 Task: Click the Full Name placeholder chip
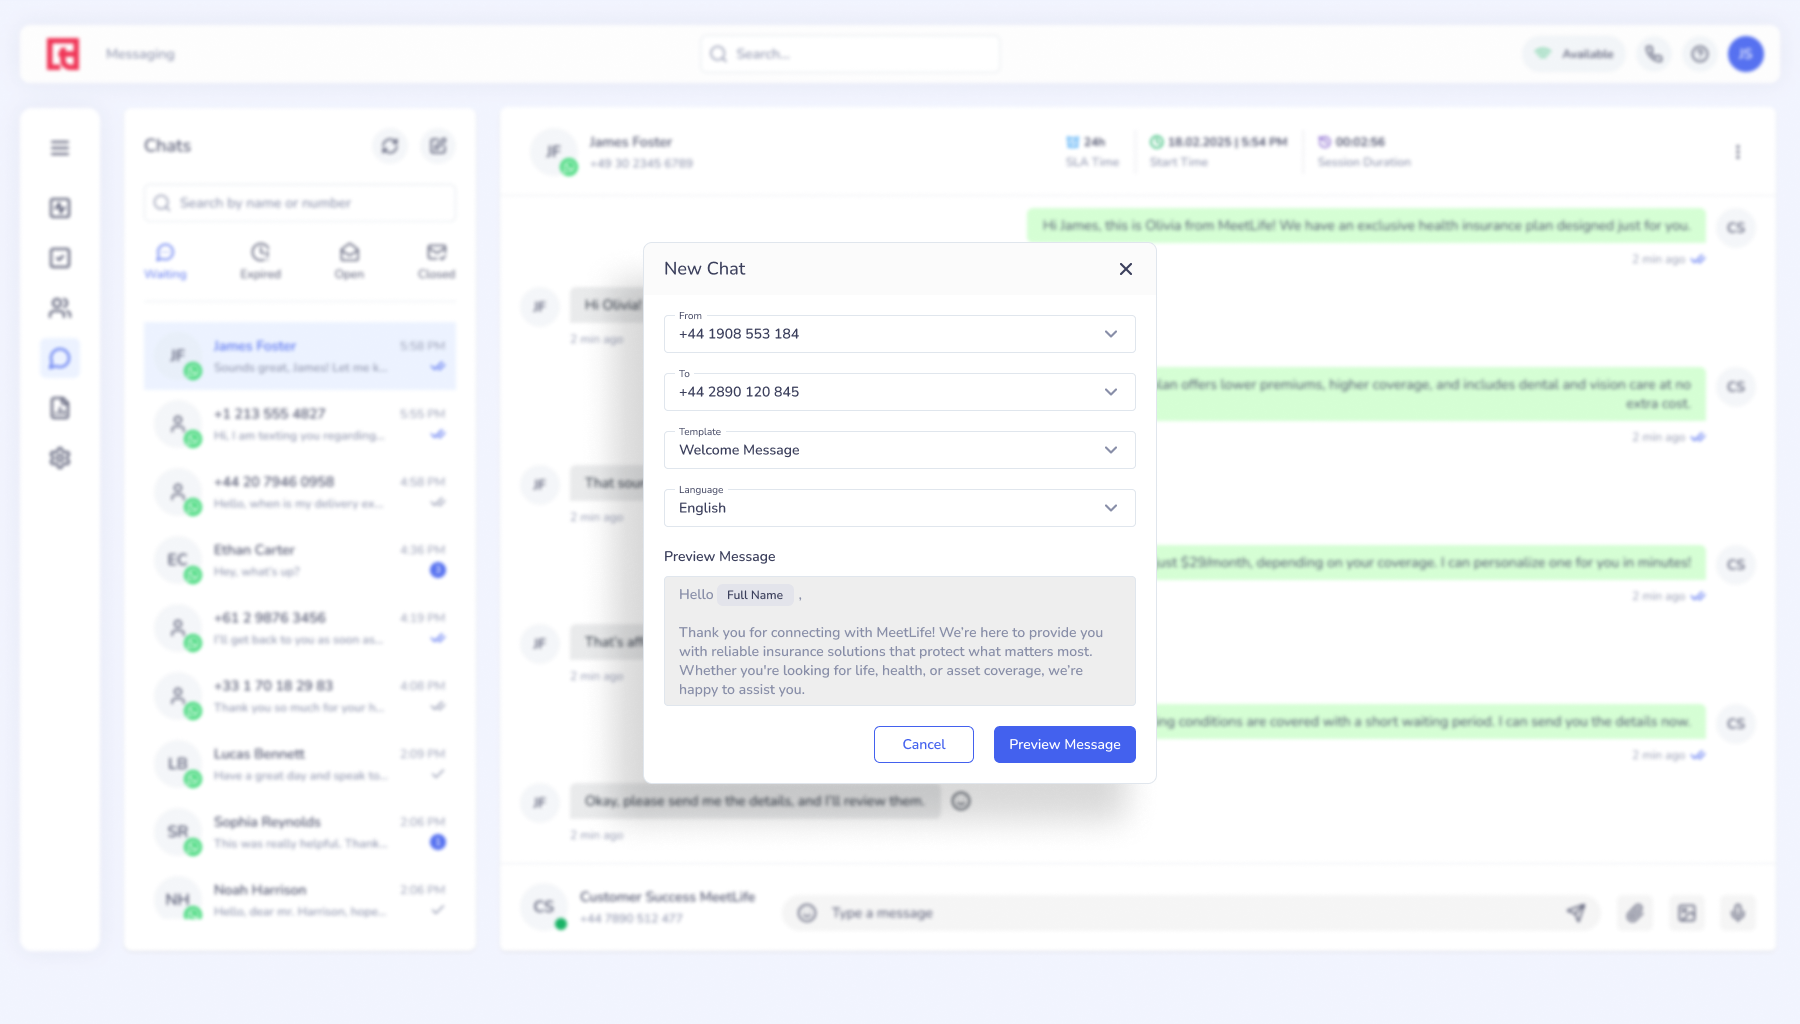(x=755, y=595)
